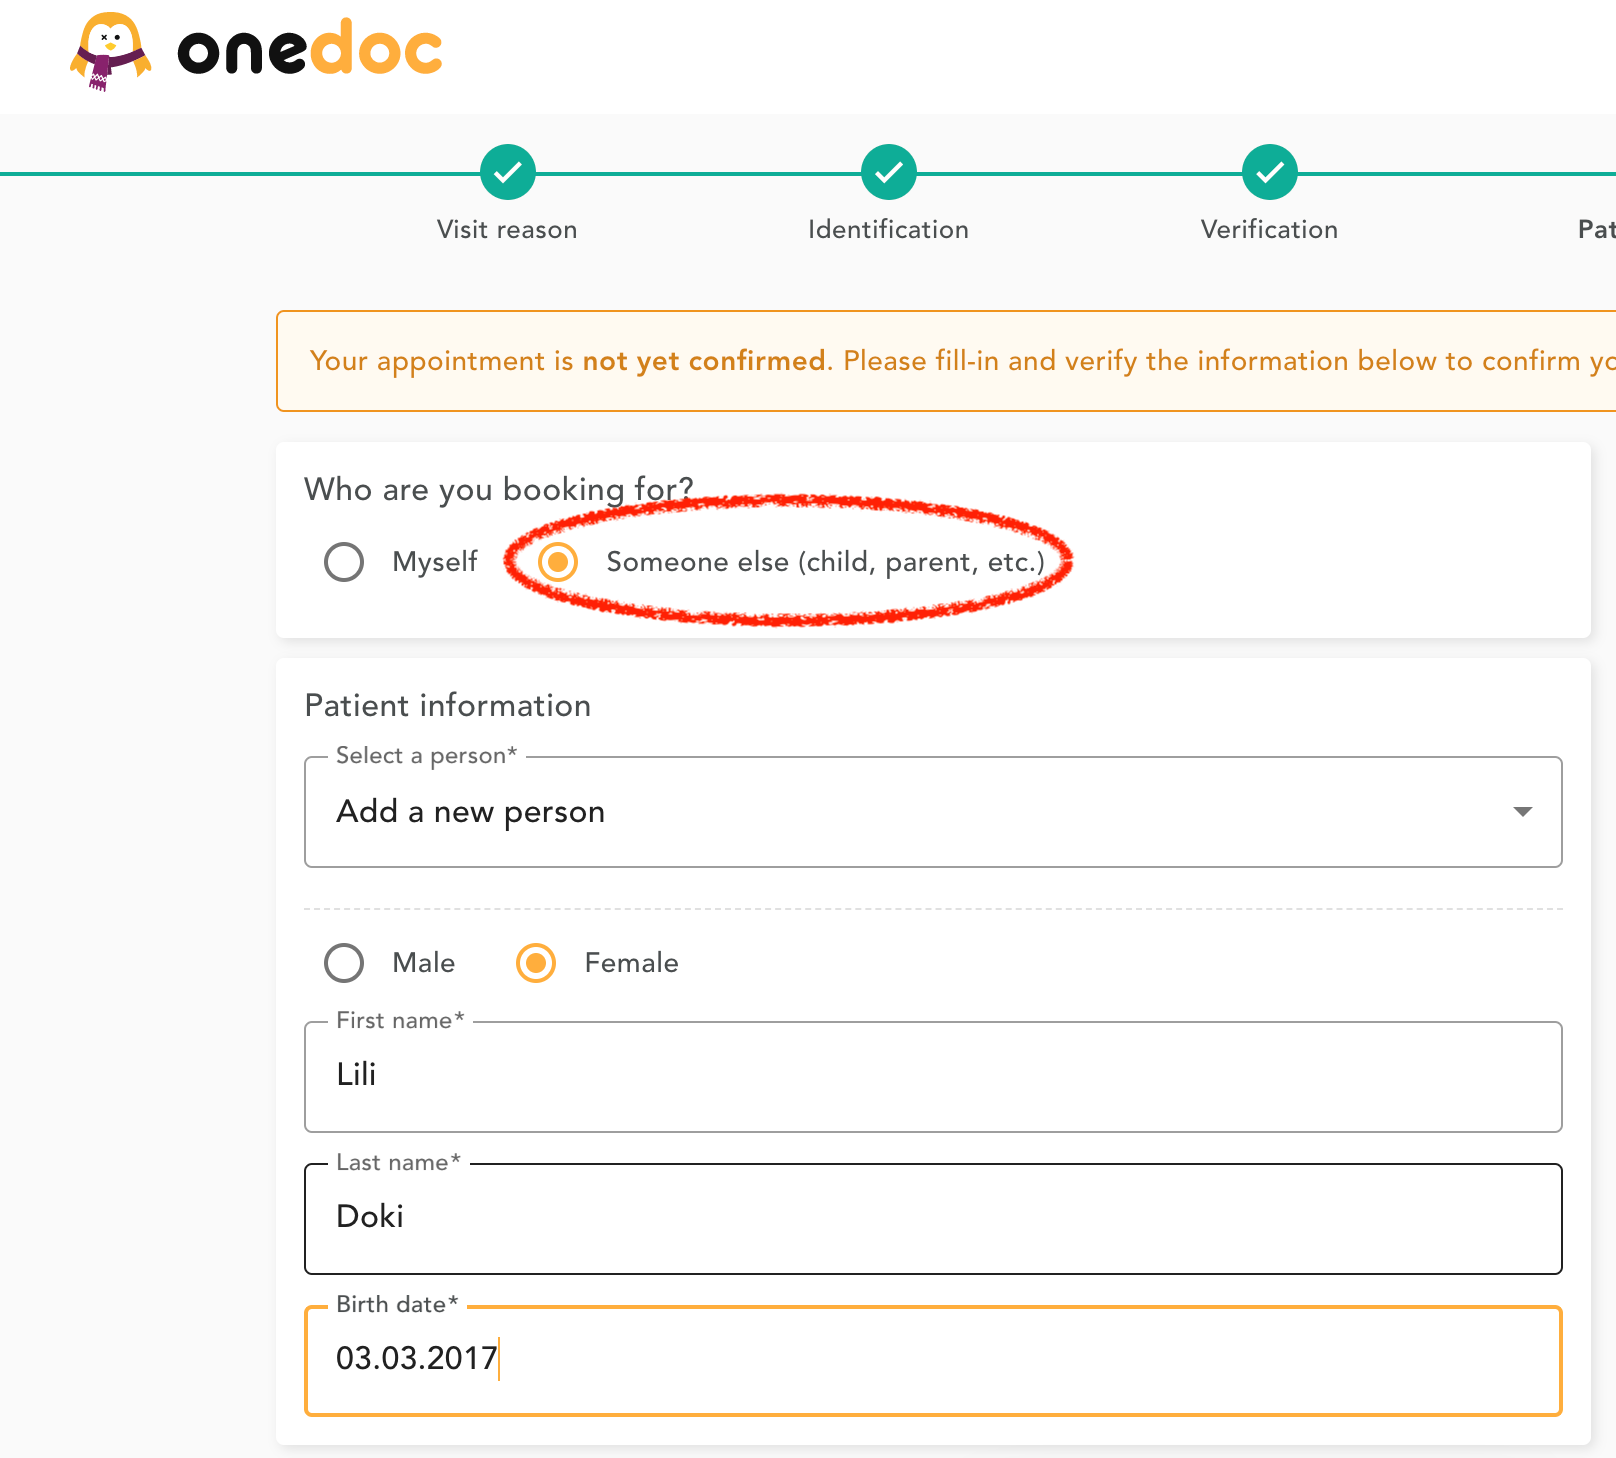
Task: Click the appointment not yet confirmed banner
Action: point(945,361)
